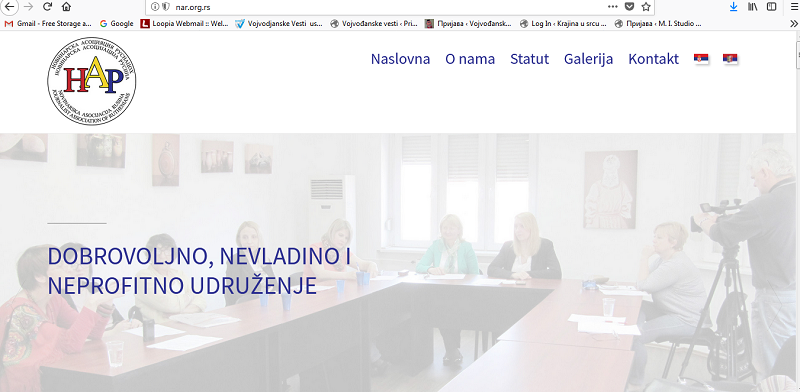Toggle the sidebar view icon
The image size is (800, 392).
coord(771,7)
